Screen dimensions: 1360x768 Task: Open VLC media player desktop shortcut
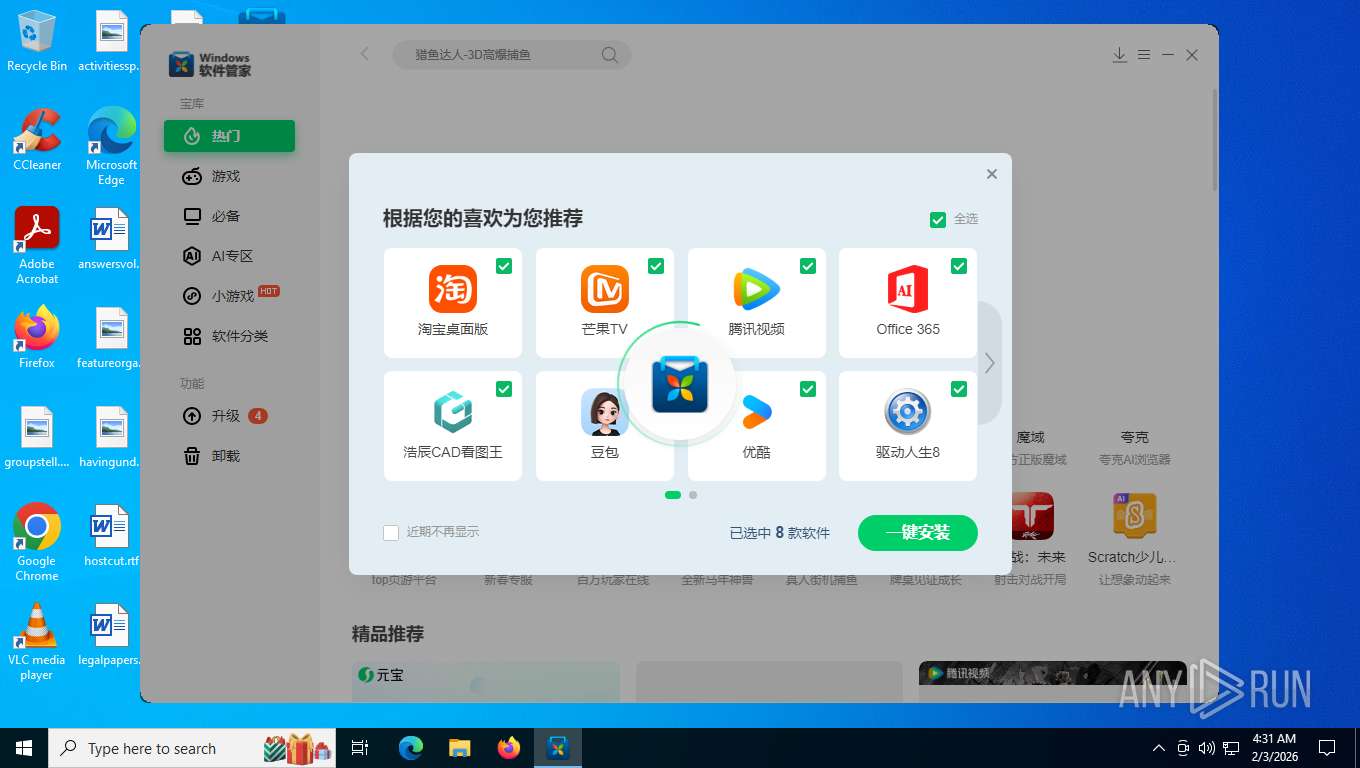pos(37,641)
